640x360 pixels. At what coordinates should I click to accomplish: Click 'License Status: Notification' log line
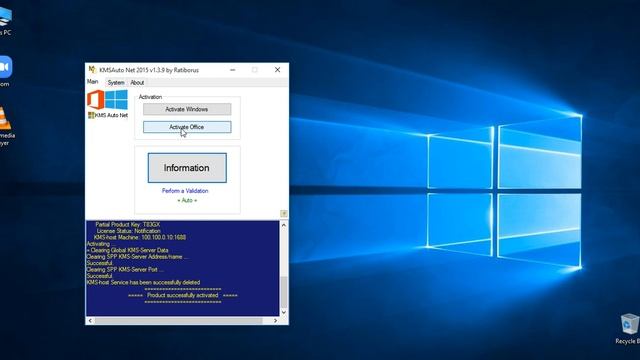(x=128, y=231)
